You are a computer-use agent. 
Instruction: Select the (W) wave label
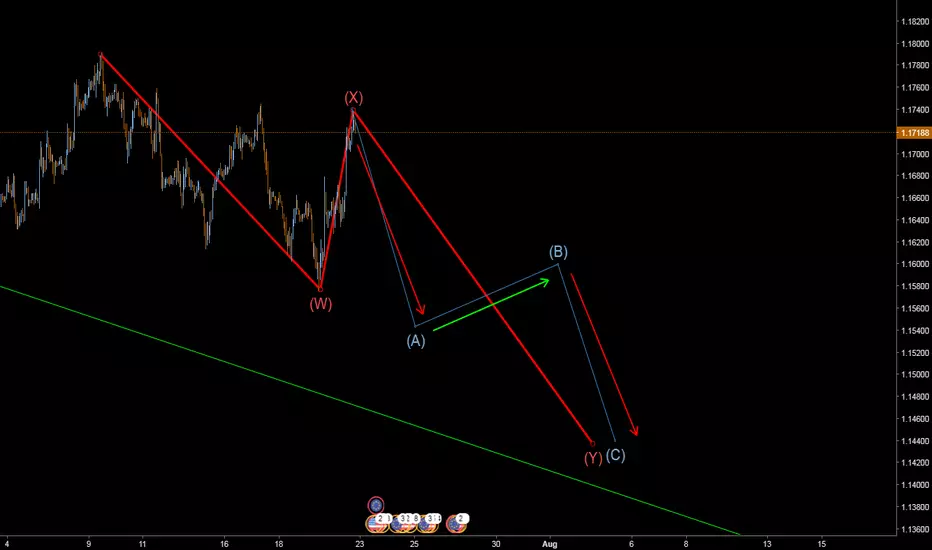pyautogui.click(x=320, y=304)
